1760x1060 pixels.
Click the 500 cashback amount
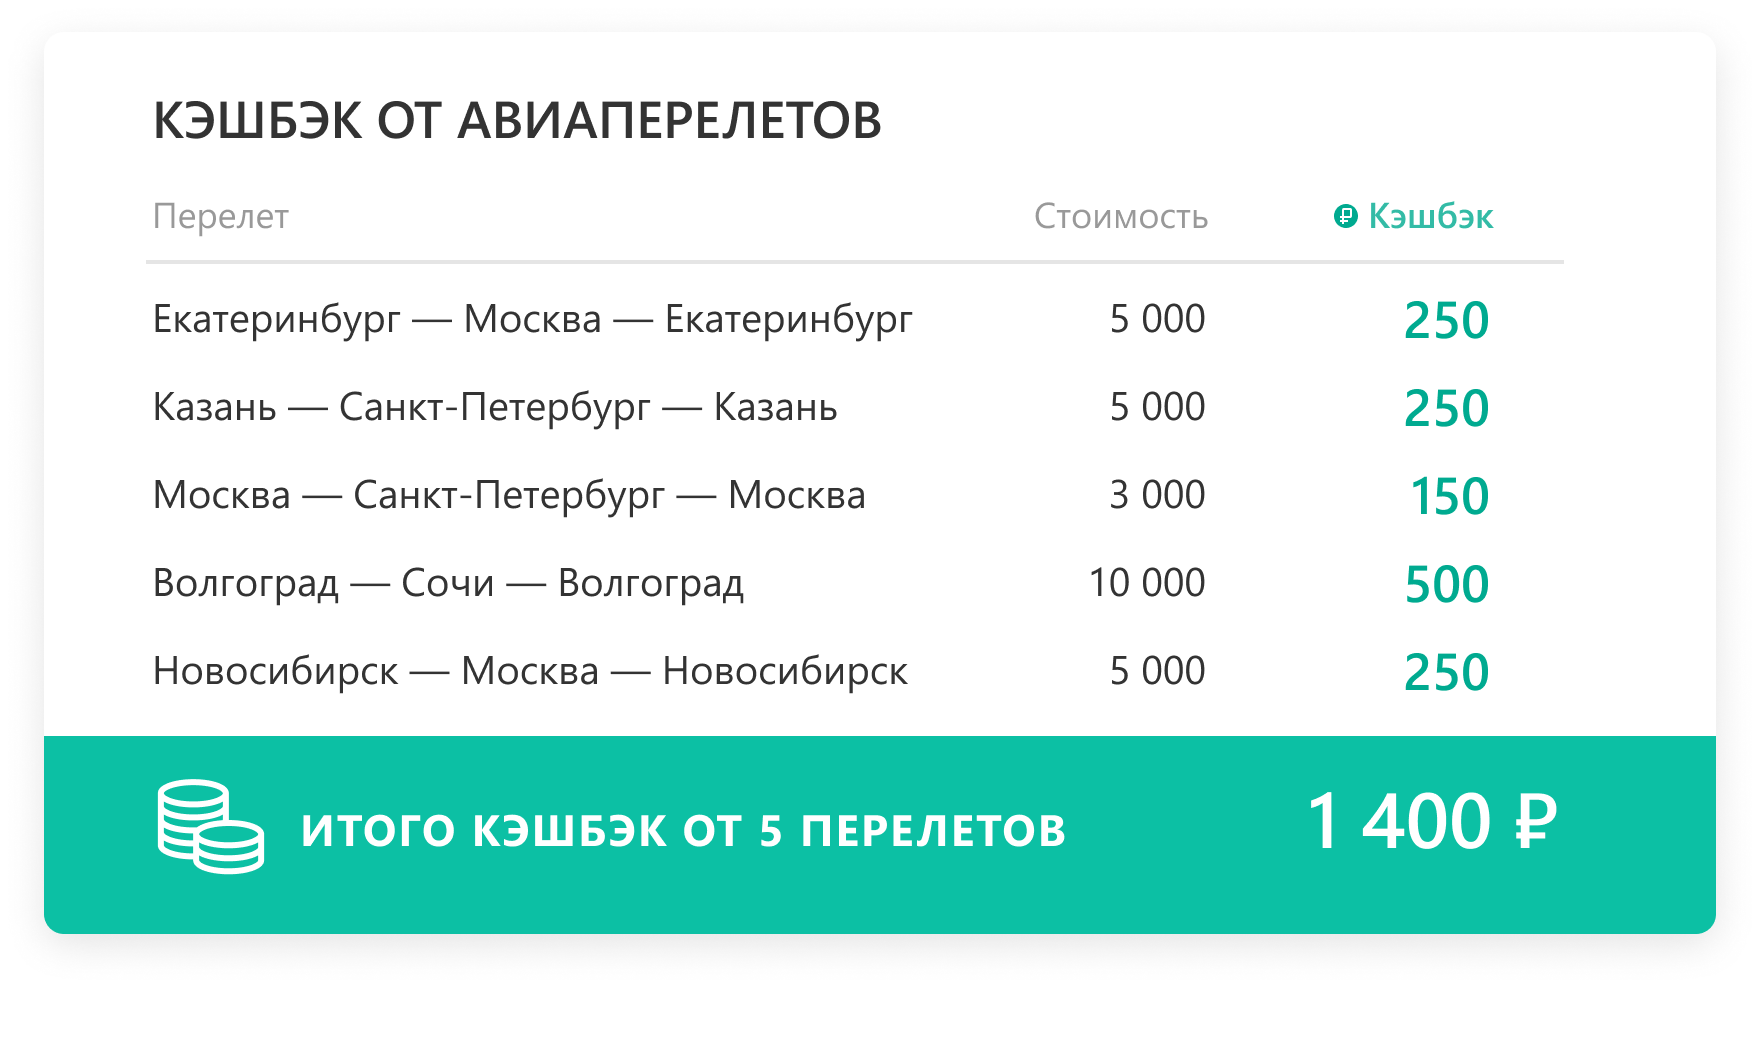coord(1447,584)
